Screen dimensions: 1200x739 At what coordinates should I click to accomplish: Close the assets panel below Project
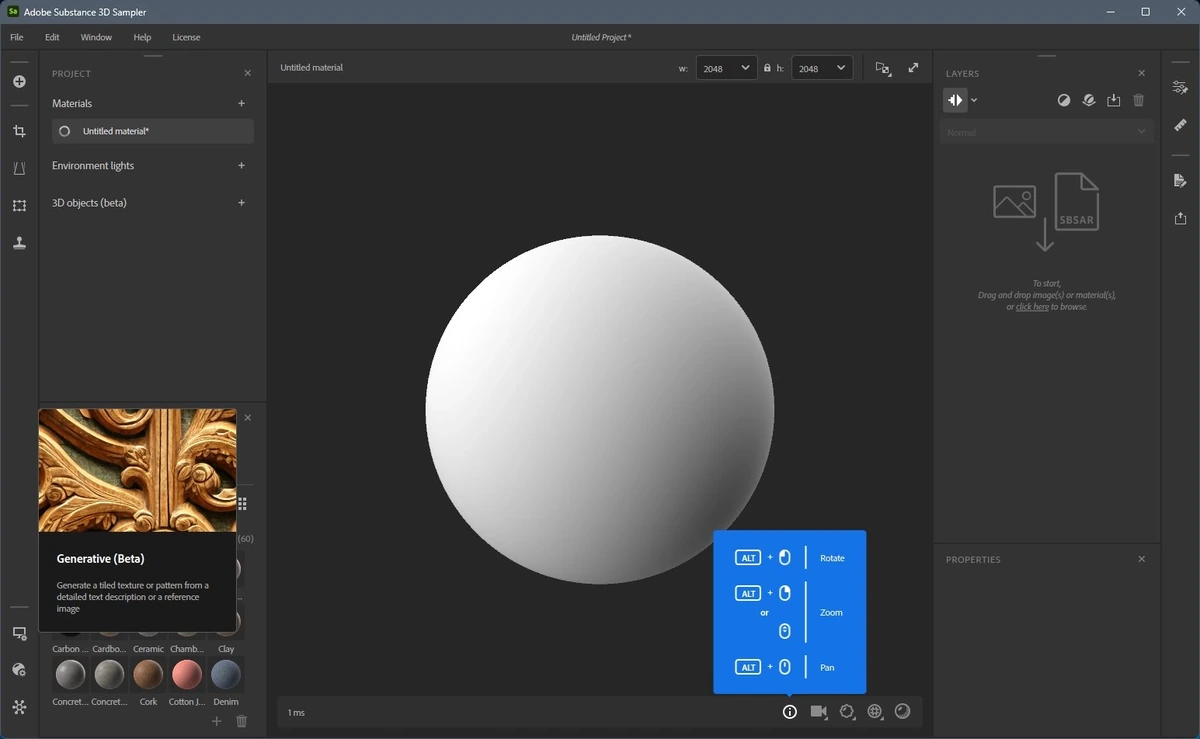[248, 418]
